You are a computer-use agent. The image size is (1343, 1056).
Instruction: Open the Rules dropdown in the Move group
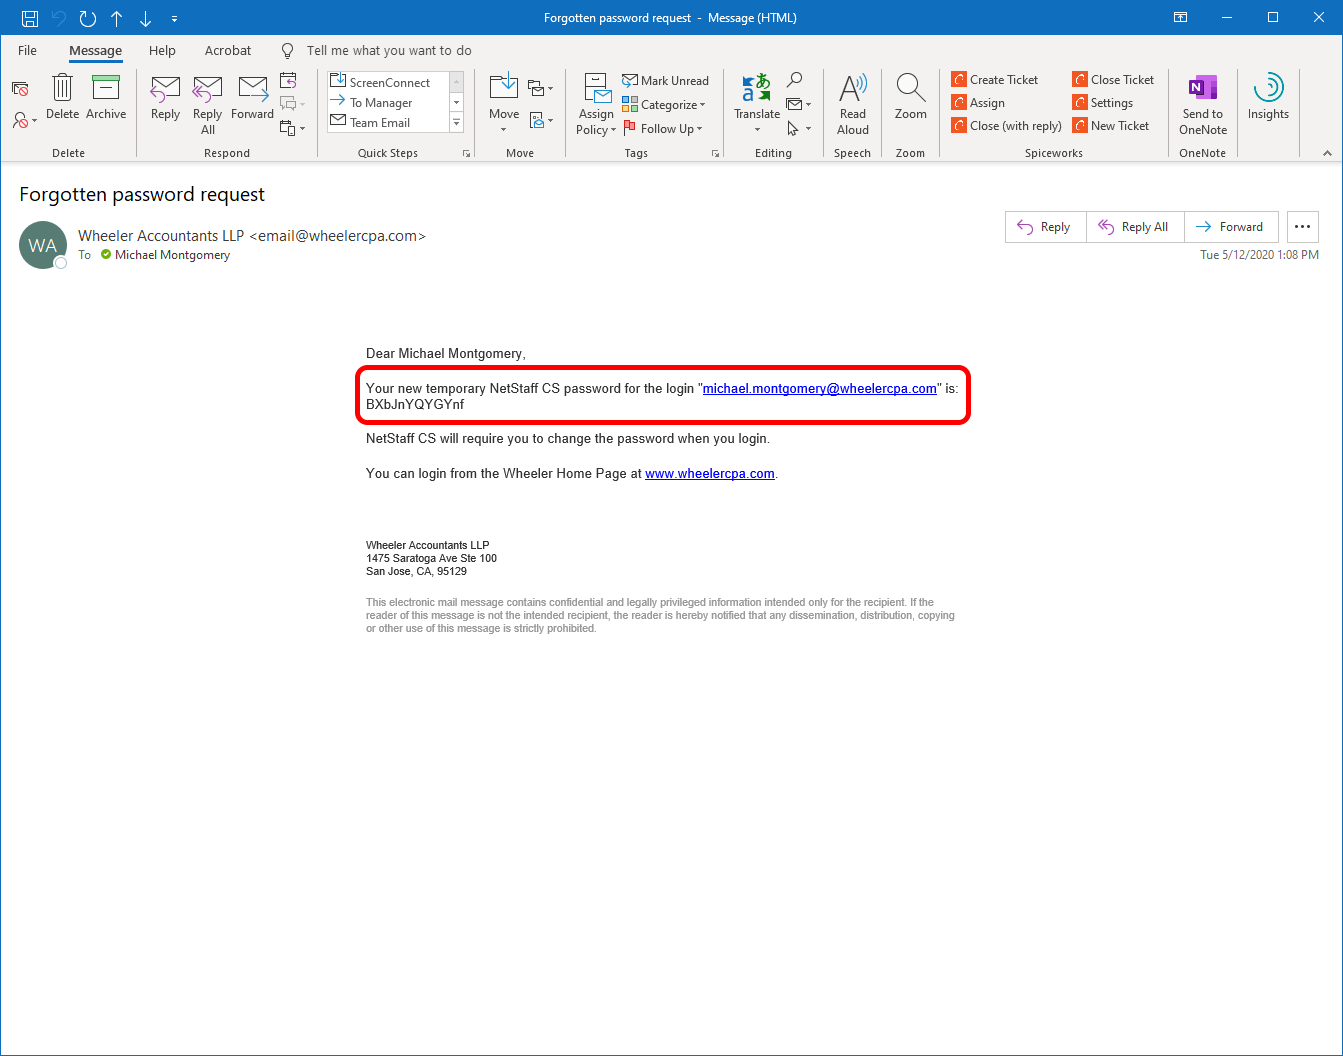click(x=540, y=88)
